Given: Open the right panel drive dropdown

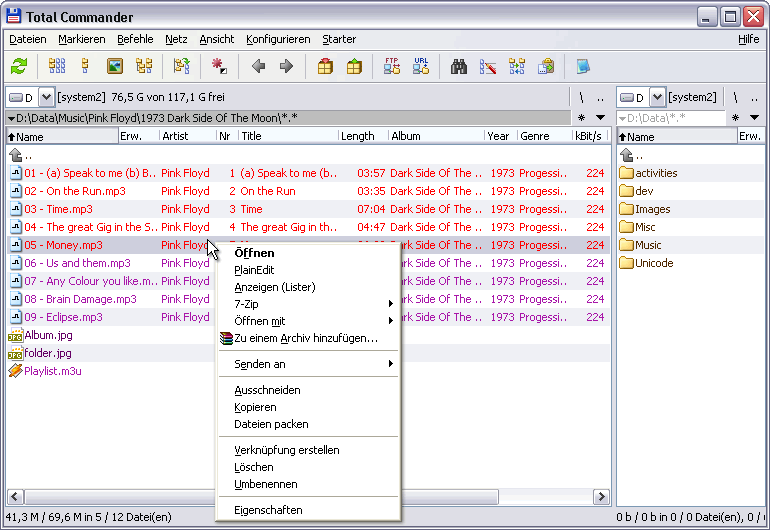Looking at the screenshot, I should [x=657, y=97].
